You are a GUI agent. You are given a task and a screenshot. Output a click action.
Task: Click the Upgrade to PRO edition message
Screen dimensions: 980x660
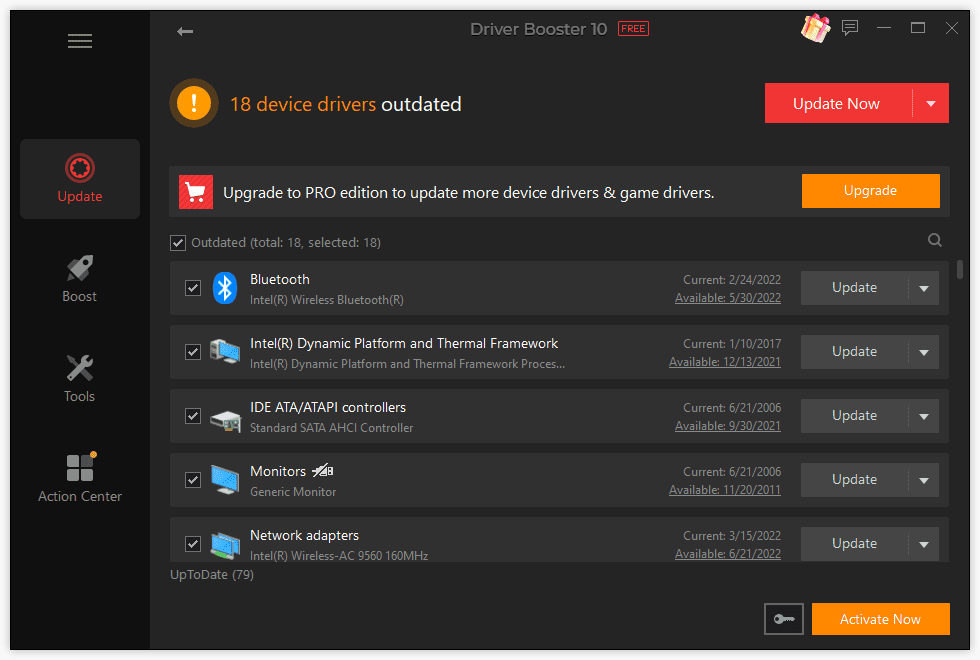pos(469,193)
